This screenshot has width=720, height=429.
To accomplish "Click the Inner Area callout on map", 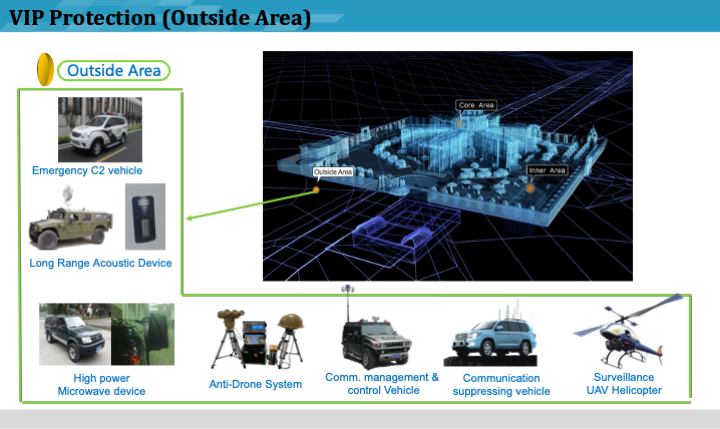I will pos(547,170).
